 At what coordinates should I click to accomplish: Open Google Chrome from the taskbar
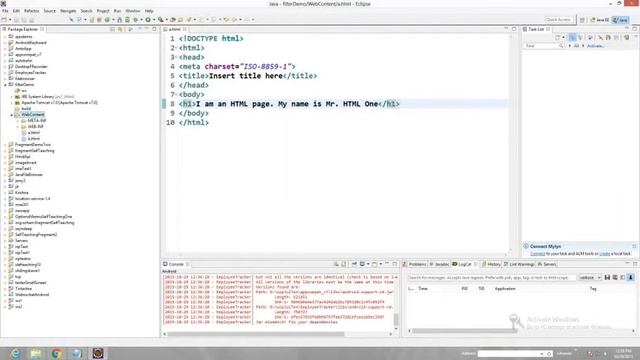56,353
